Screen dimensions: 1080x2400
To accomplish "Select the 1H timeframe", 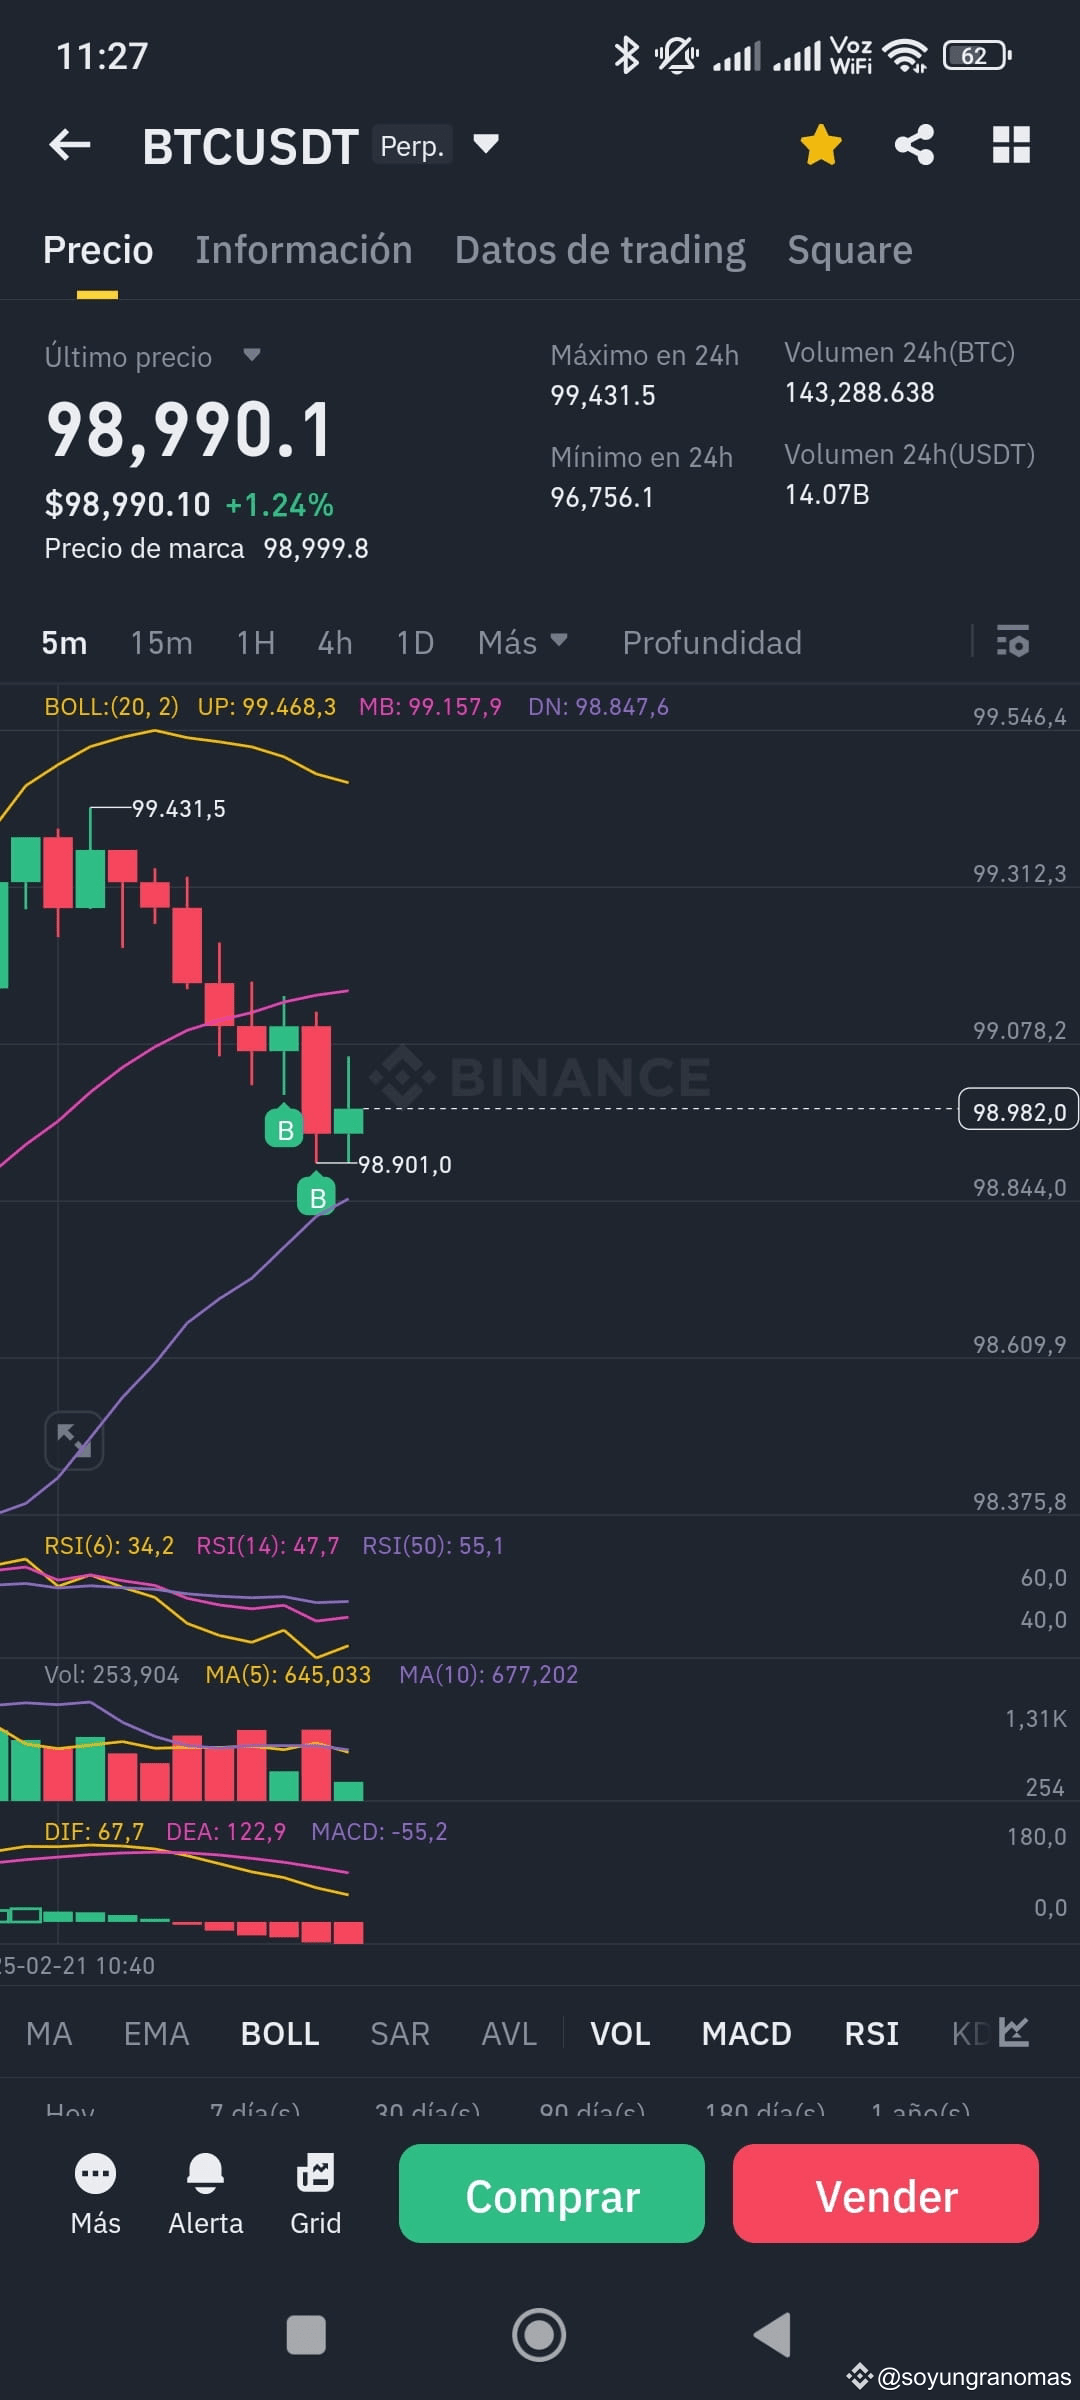I will 256,643.
